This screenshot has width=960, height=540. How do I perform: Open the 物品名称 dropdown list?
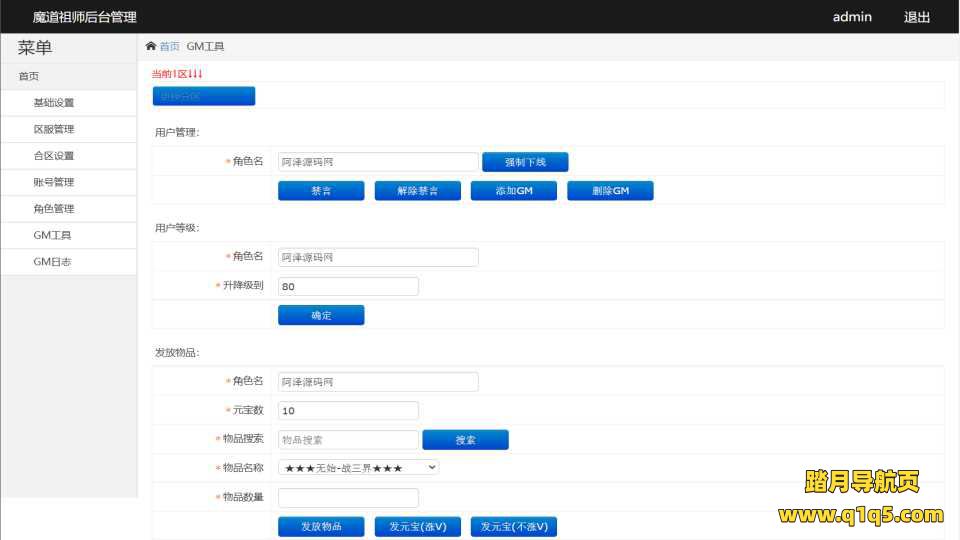pyautogui.click(x=358, y=467)
